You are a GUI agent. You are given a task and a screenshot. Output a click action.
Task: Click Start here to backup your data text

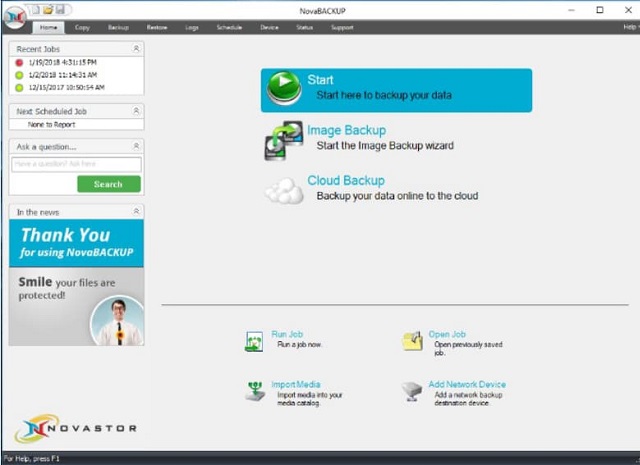pyautogui.click(x=384, y=96)
